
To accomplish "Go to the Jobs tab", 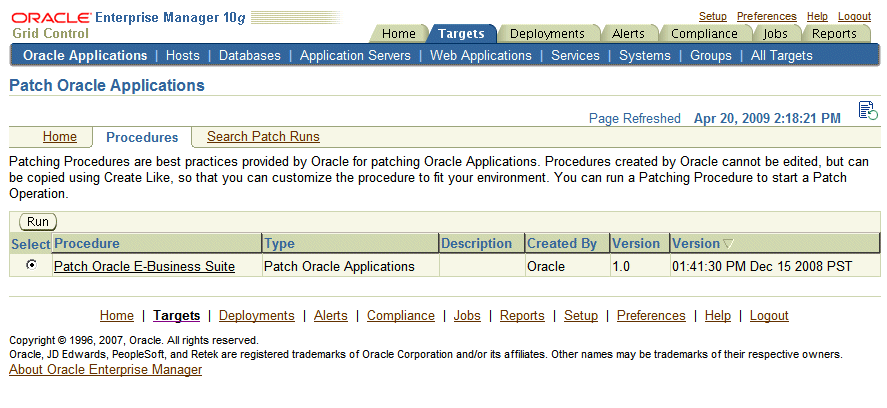I will pyautogui.click(x=775, y=34).
